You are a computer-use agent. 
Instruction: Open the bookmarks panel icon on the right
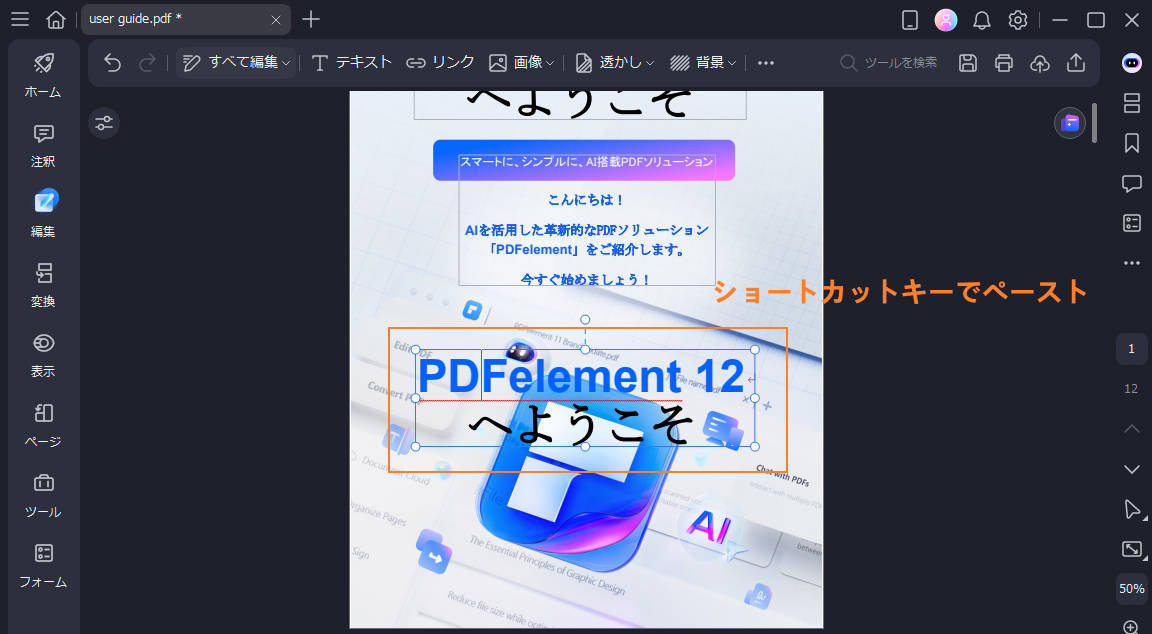1131,143
